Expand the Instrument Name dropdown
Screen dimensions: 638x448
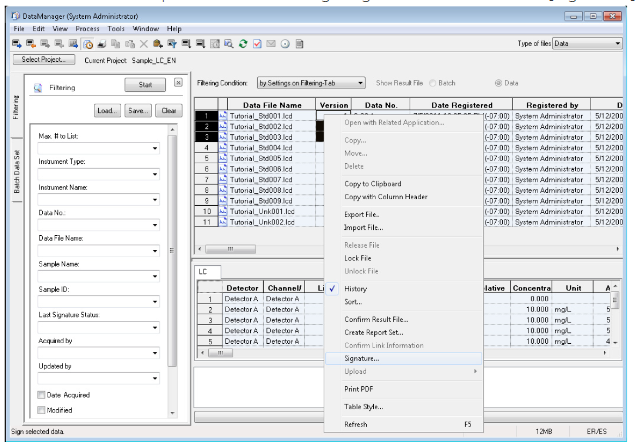coord(155,199)
